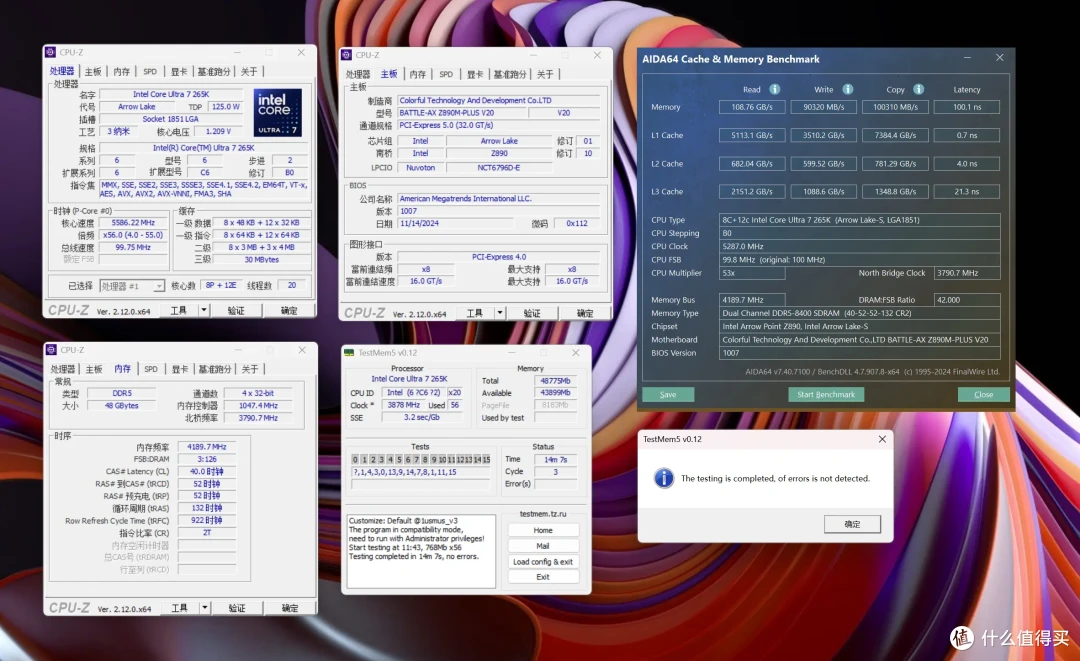Click the testmem.tz.ru Home button

pyautogui.click(x=543, y=530)
